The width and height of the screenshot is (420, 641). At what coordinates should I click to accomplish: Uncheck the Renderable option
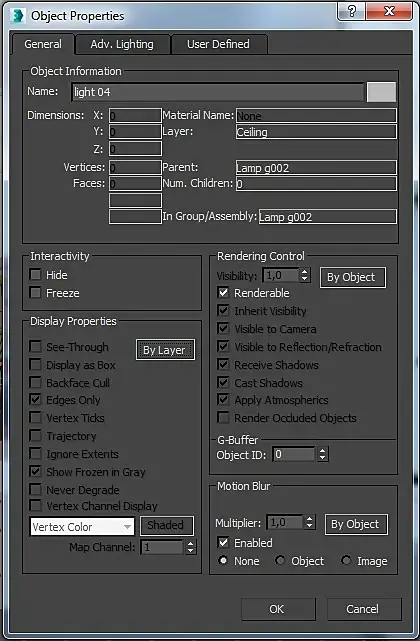[x=223, y=292]
